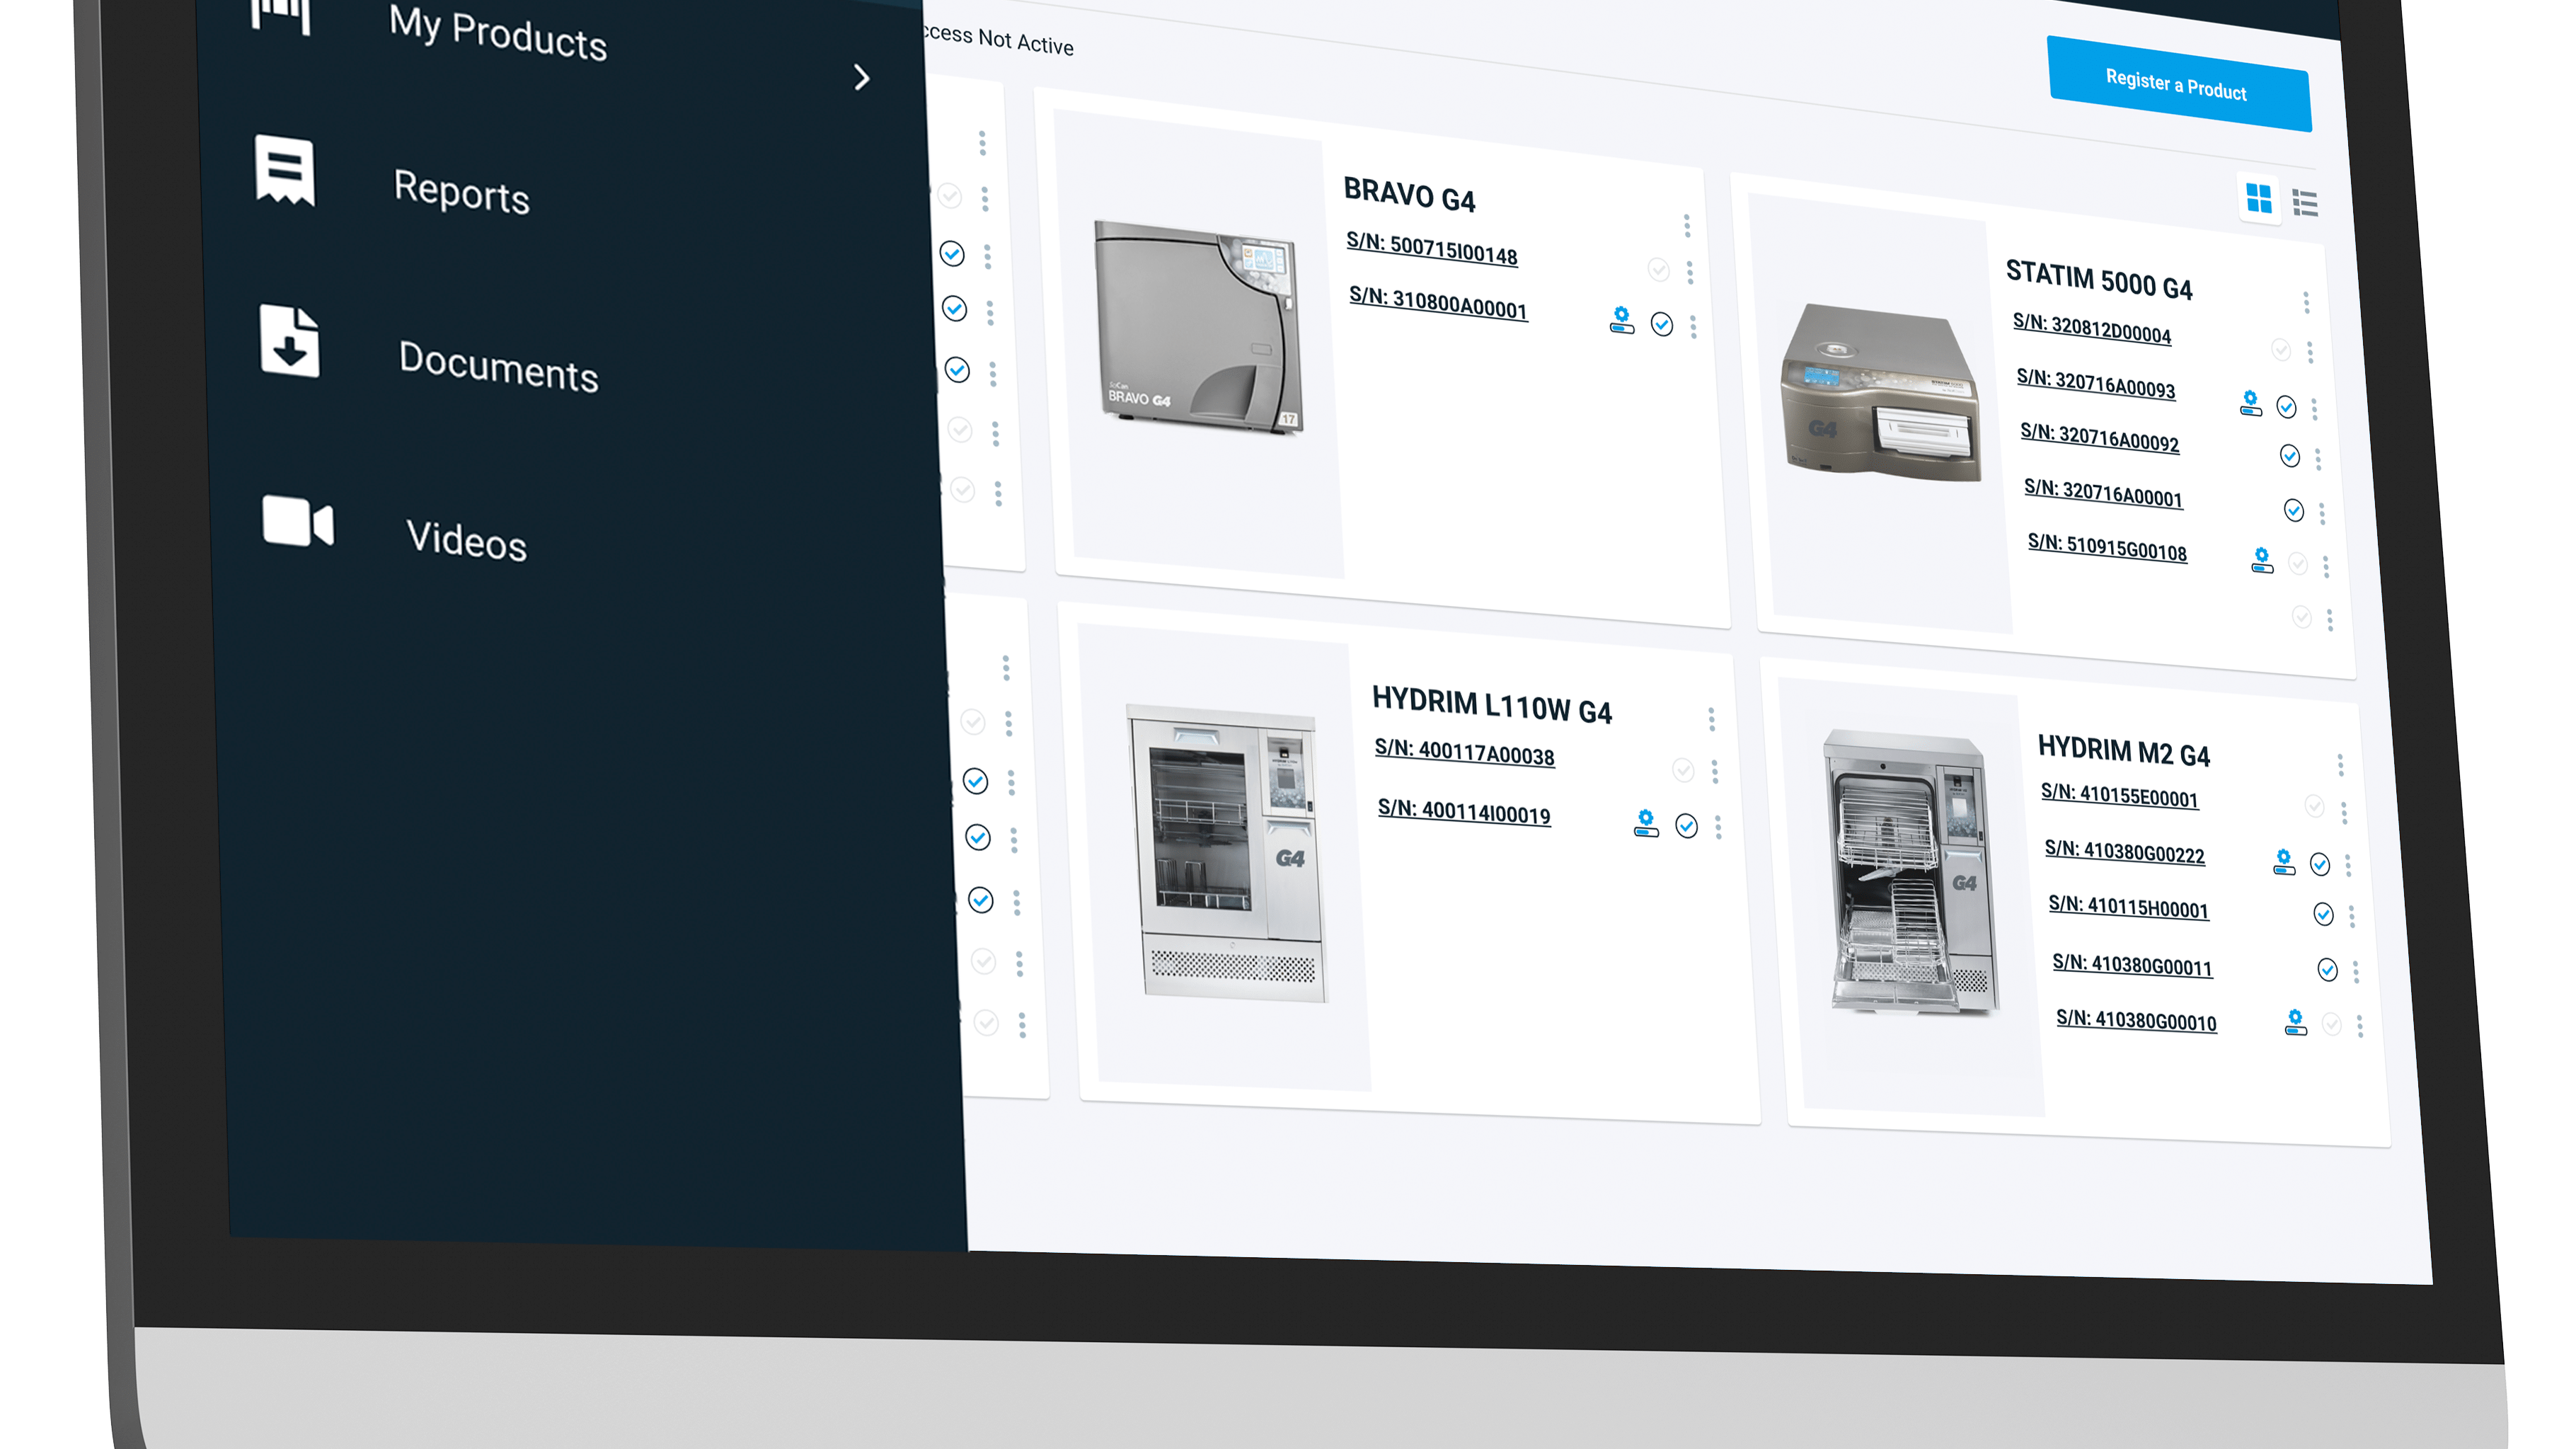Viewport: 2576px width, 1449px height.
Task: Click the STATIM 5000 G4 title
Action: tap(2099, 280)
